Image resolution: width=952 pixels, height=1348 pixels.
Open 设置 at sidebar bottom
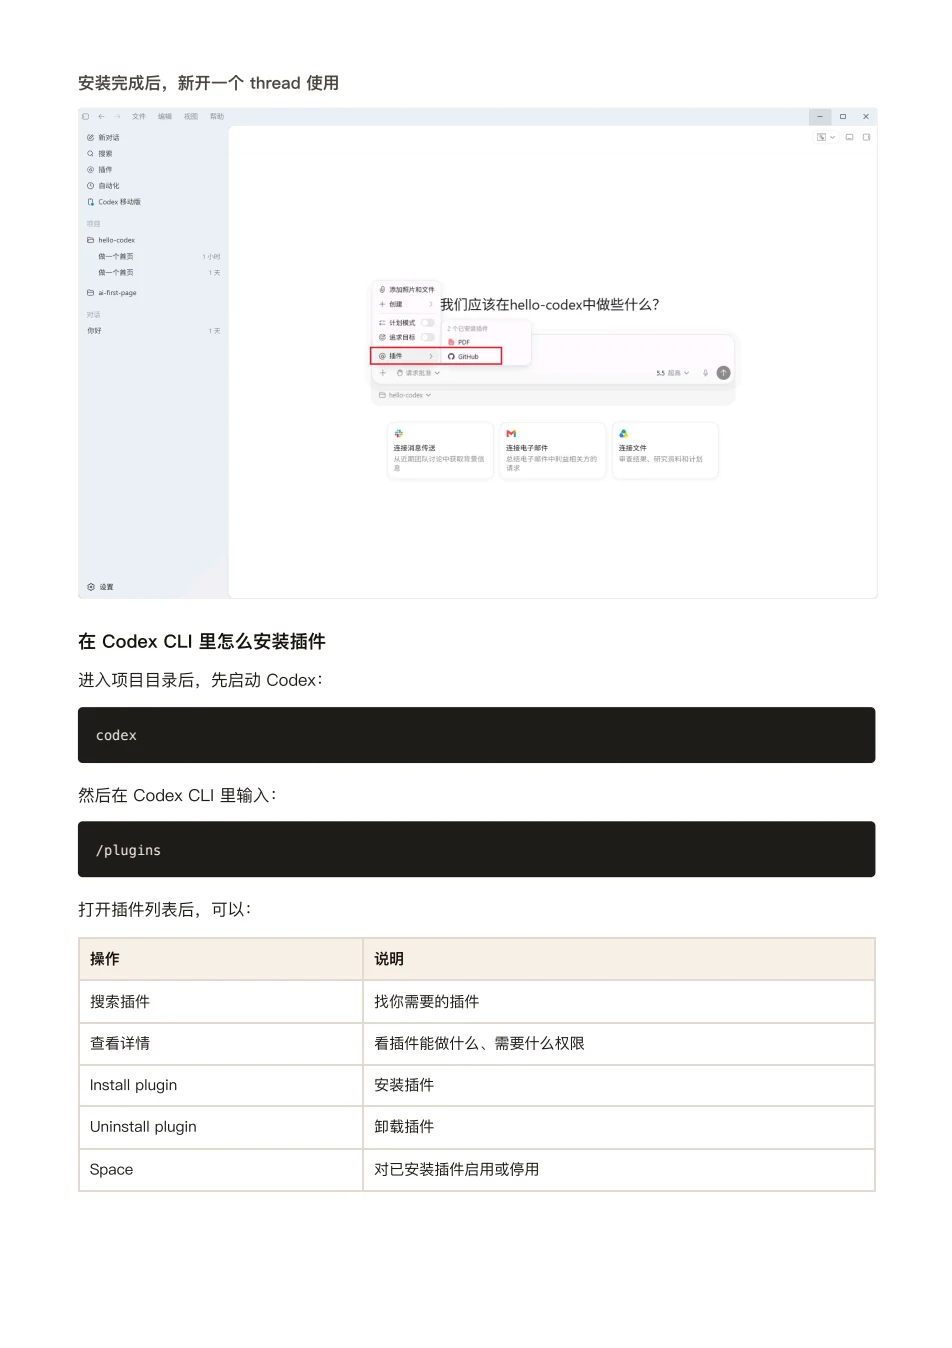pyautogui.click(x=101, y=587)
